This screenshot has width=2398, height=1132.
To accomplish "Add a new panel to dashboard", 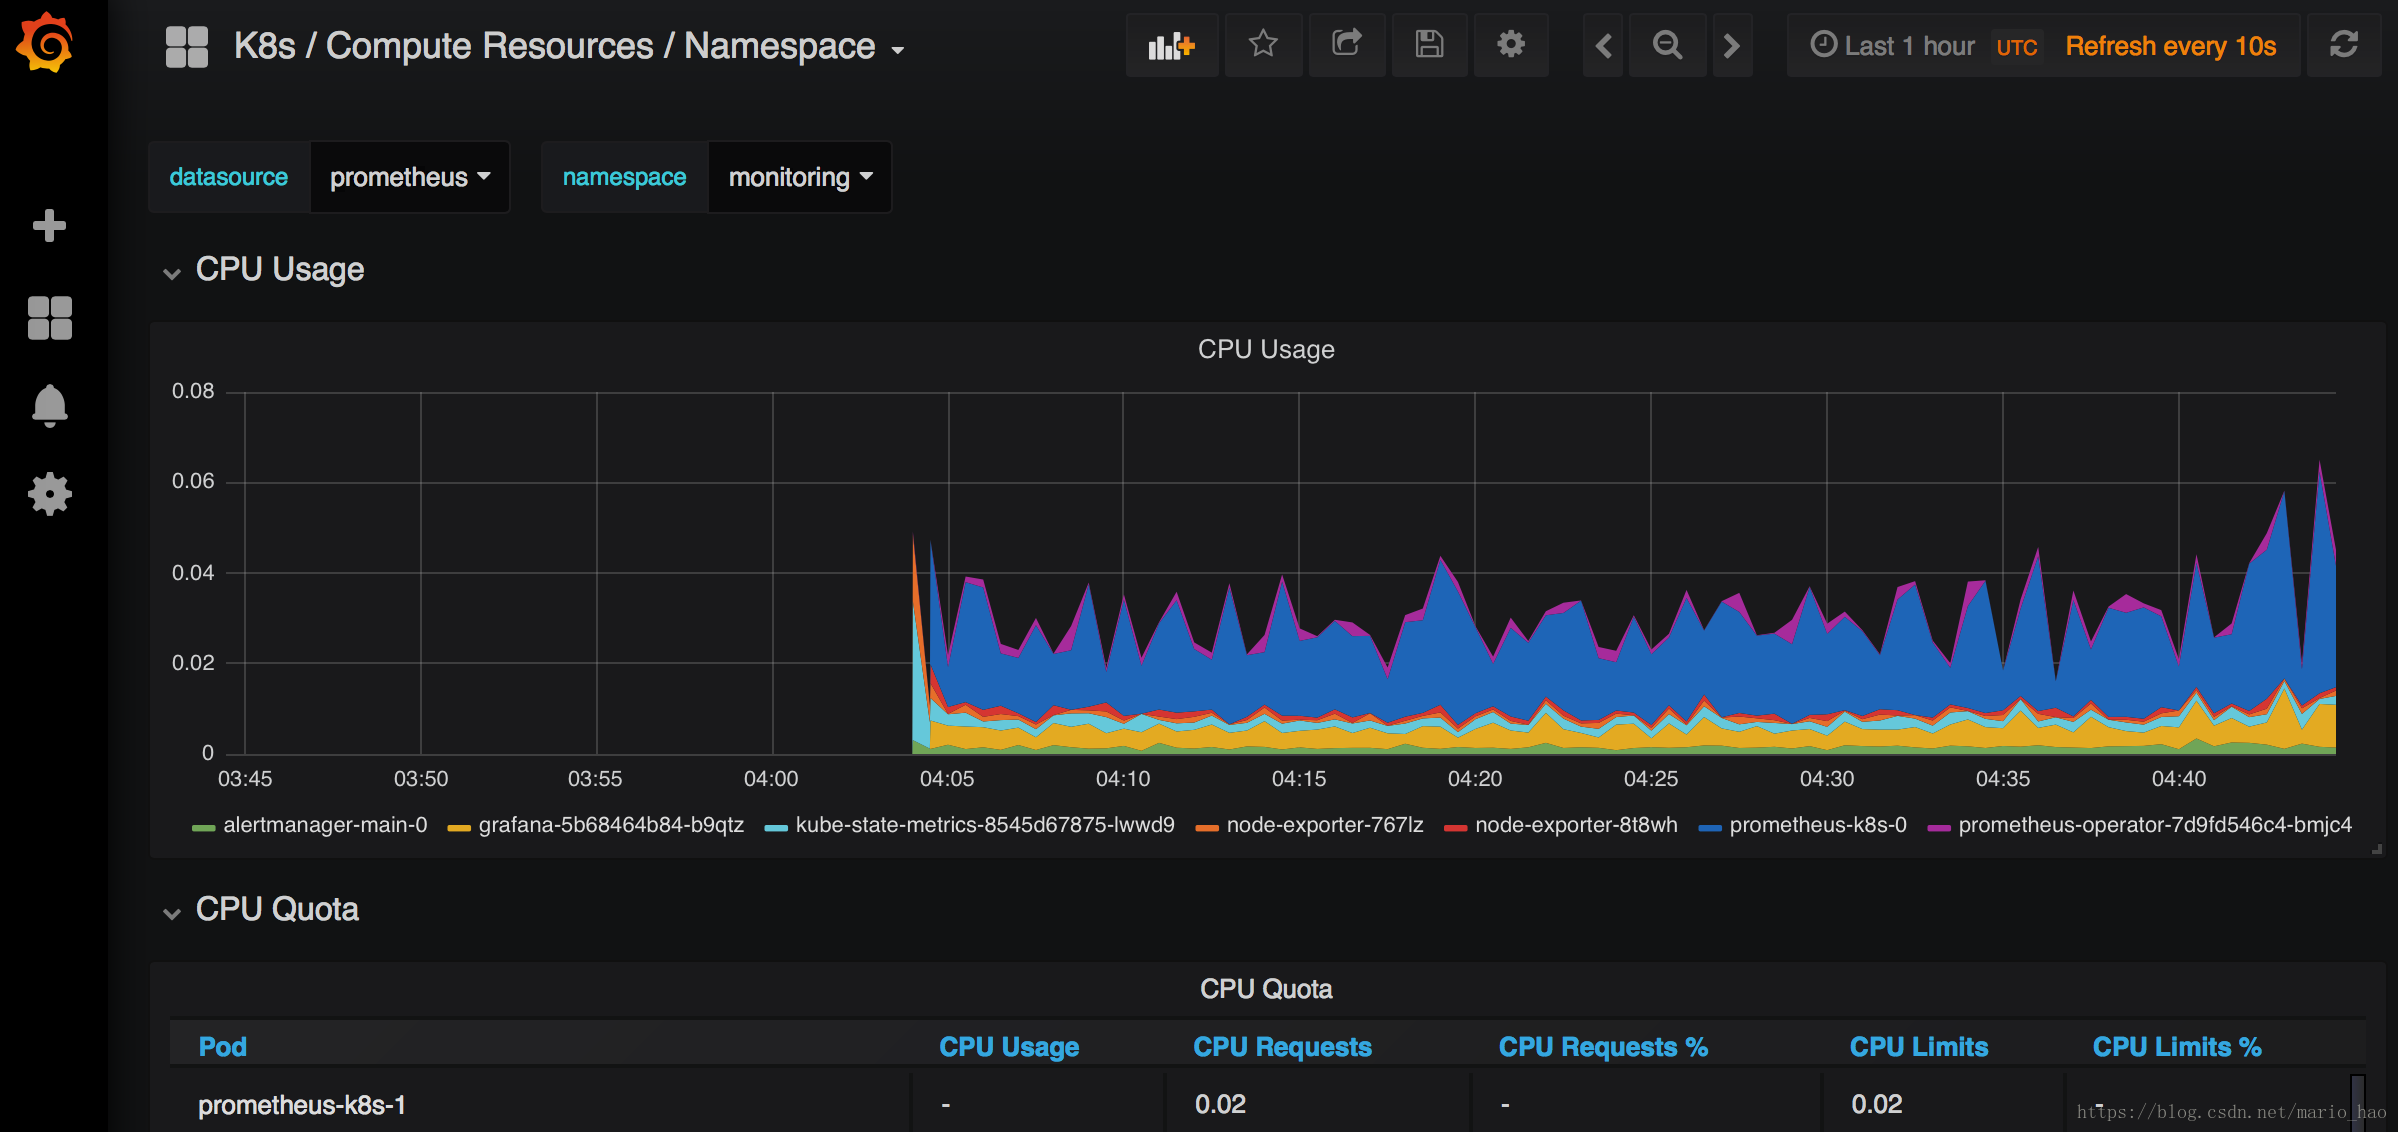I will point(1172,45).
